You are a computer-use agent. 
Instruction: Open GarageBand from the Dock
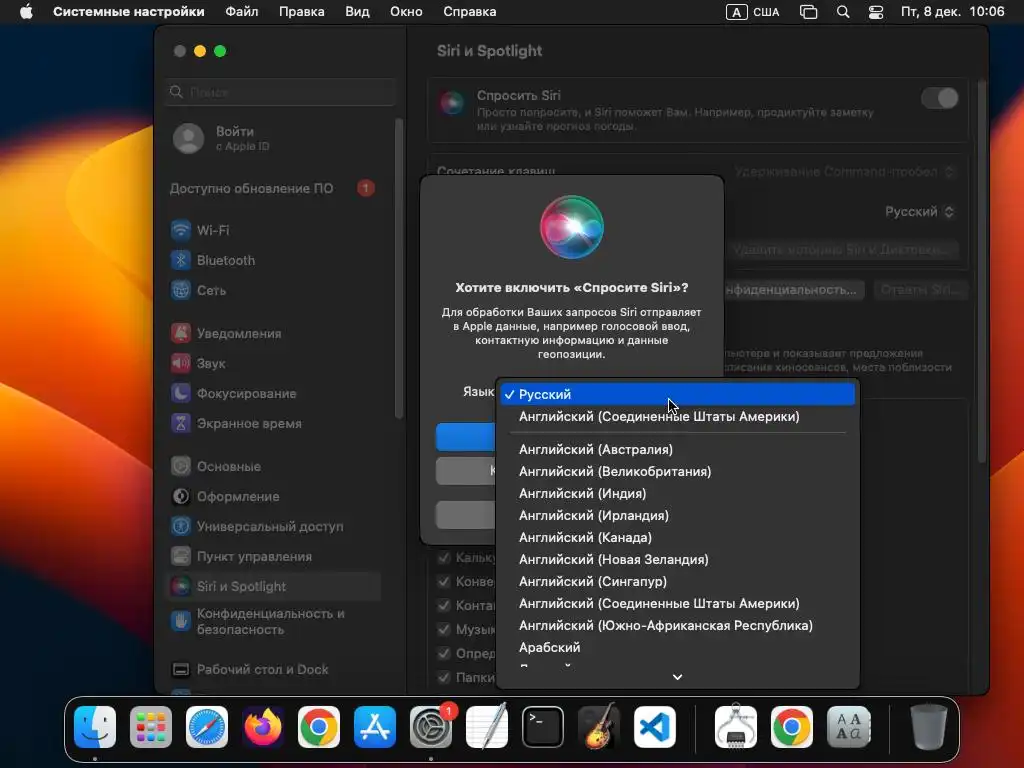coord(598,727)
